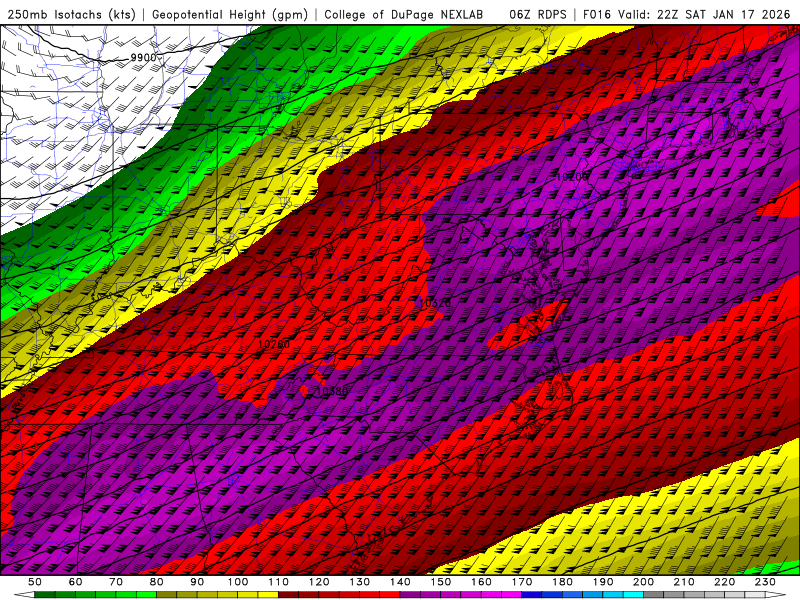The width and height of the screenshot is (800, 600).
Task: Click the 90 value on color scale
Action: coord(197,582)
